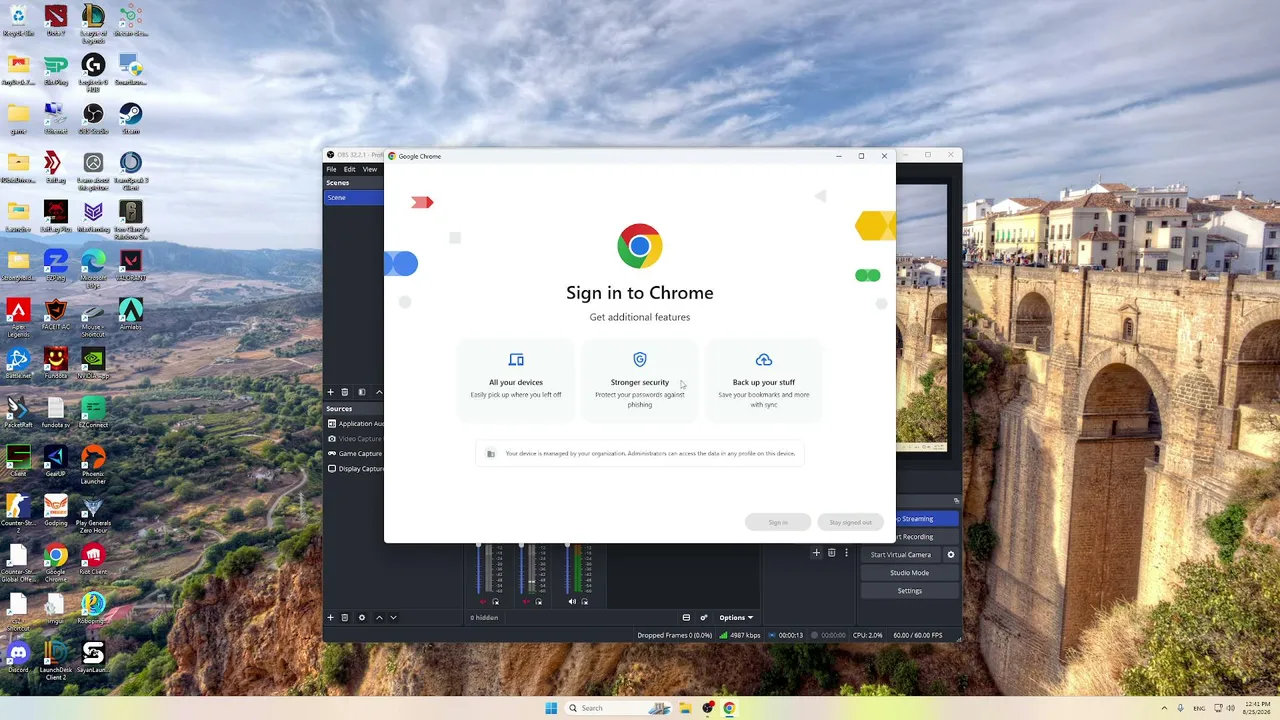This screenshot has height=720, width=1280.
Task: Select the Application Audio source
Action: tap(355, 424)
